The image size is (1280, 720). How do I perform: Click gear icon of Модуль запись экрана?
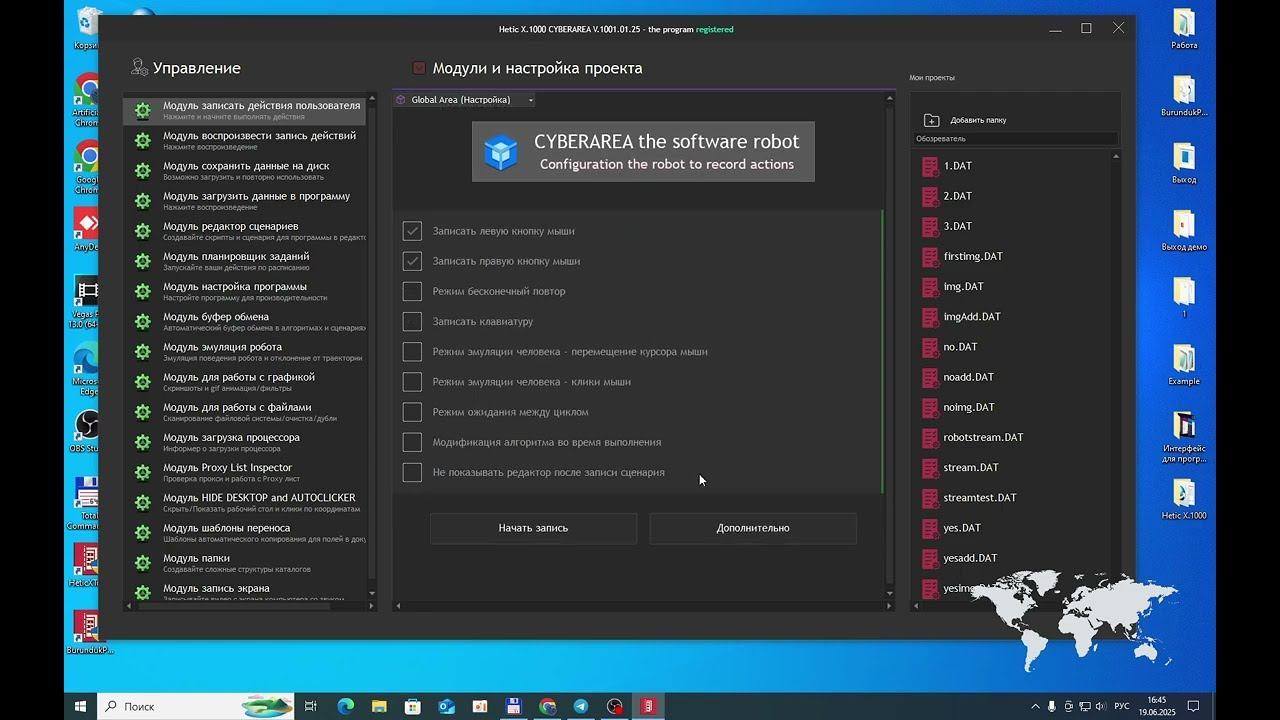143,592
